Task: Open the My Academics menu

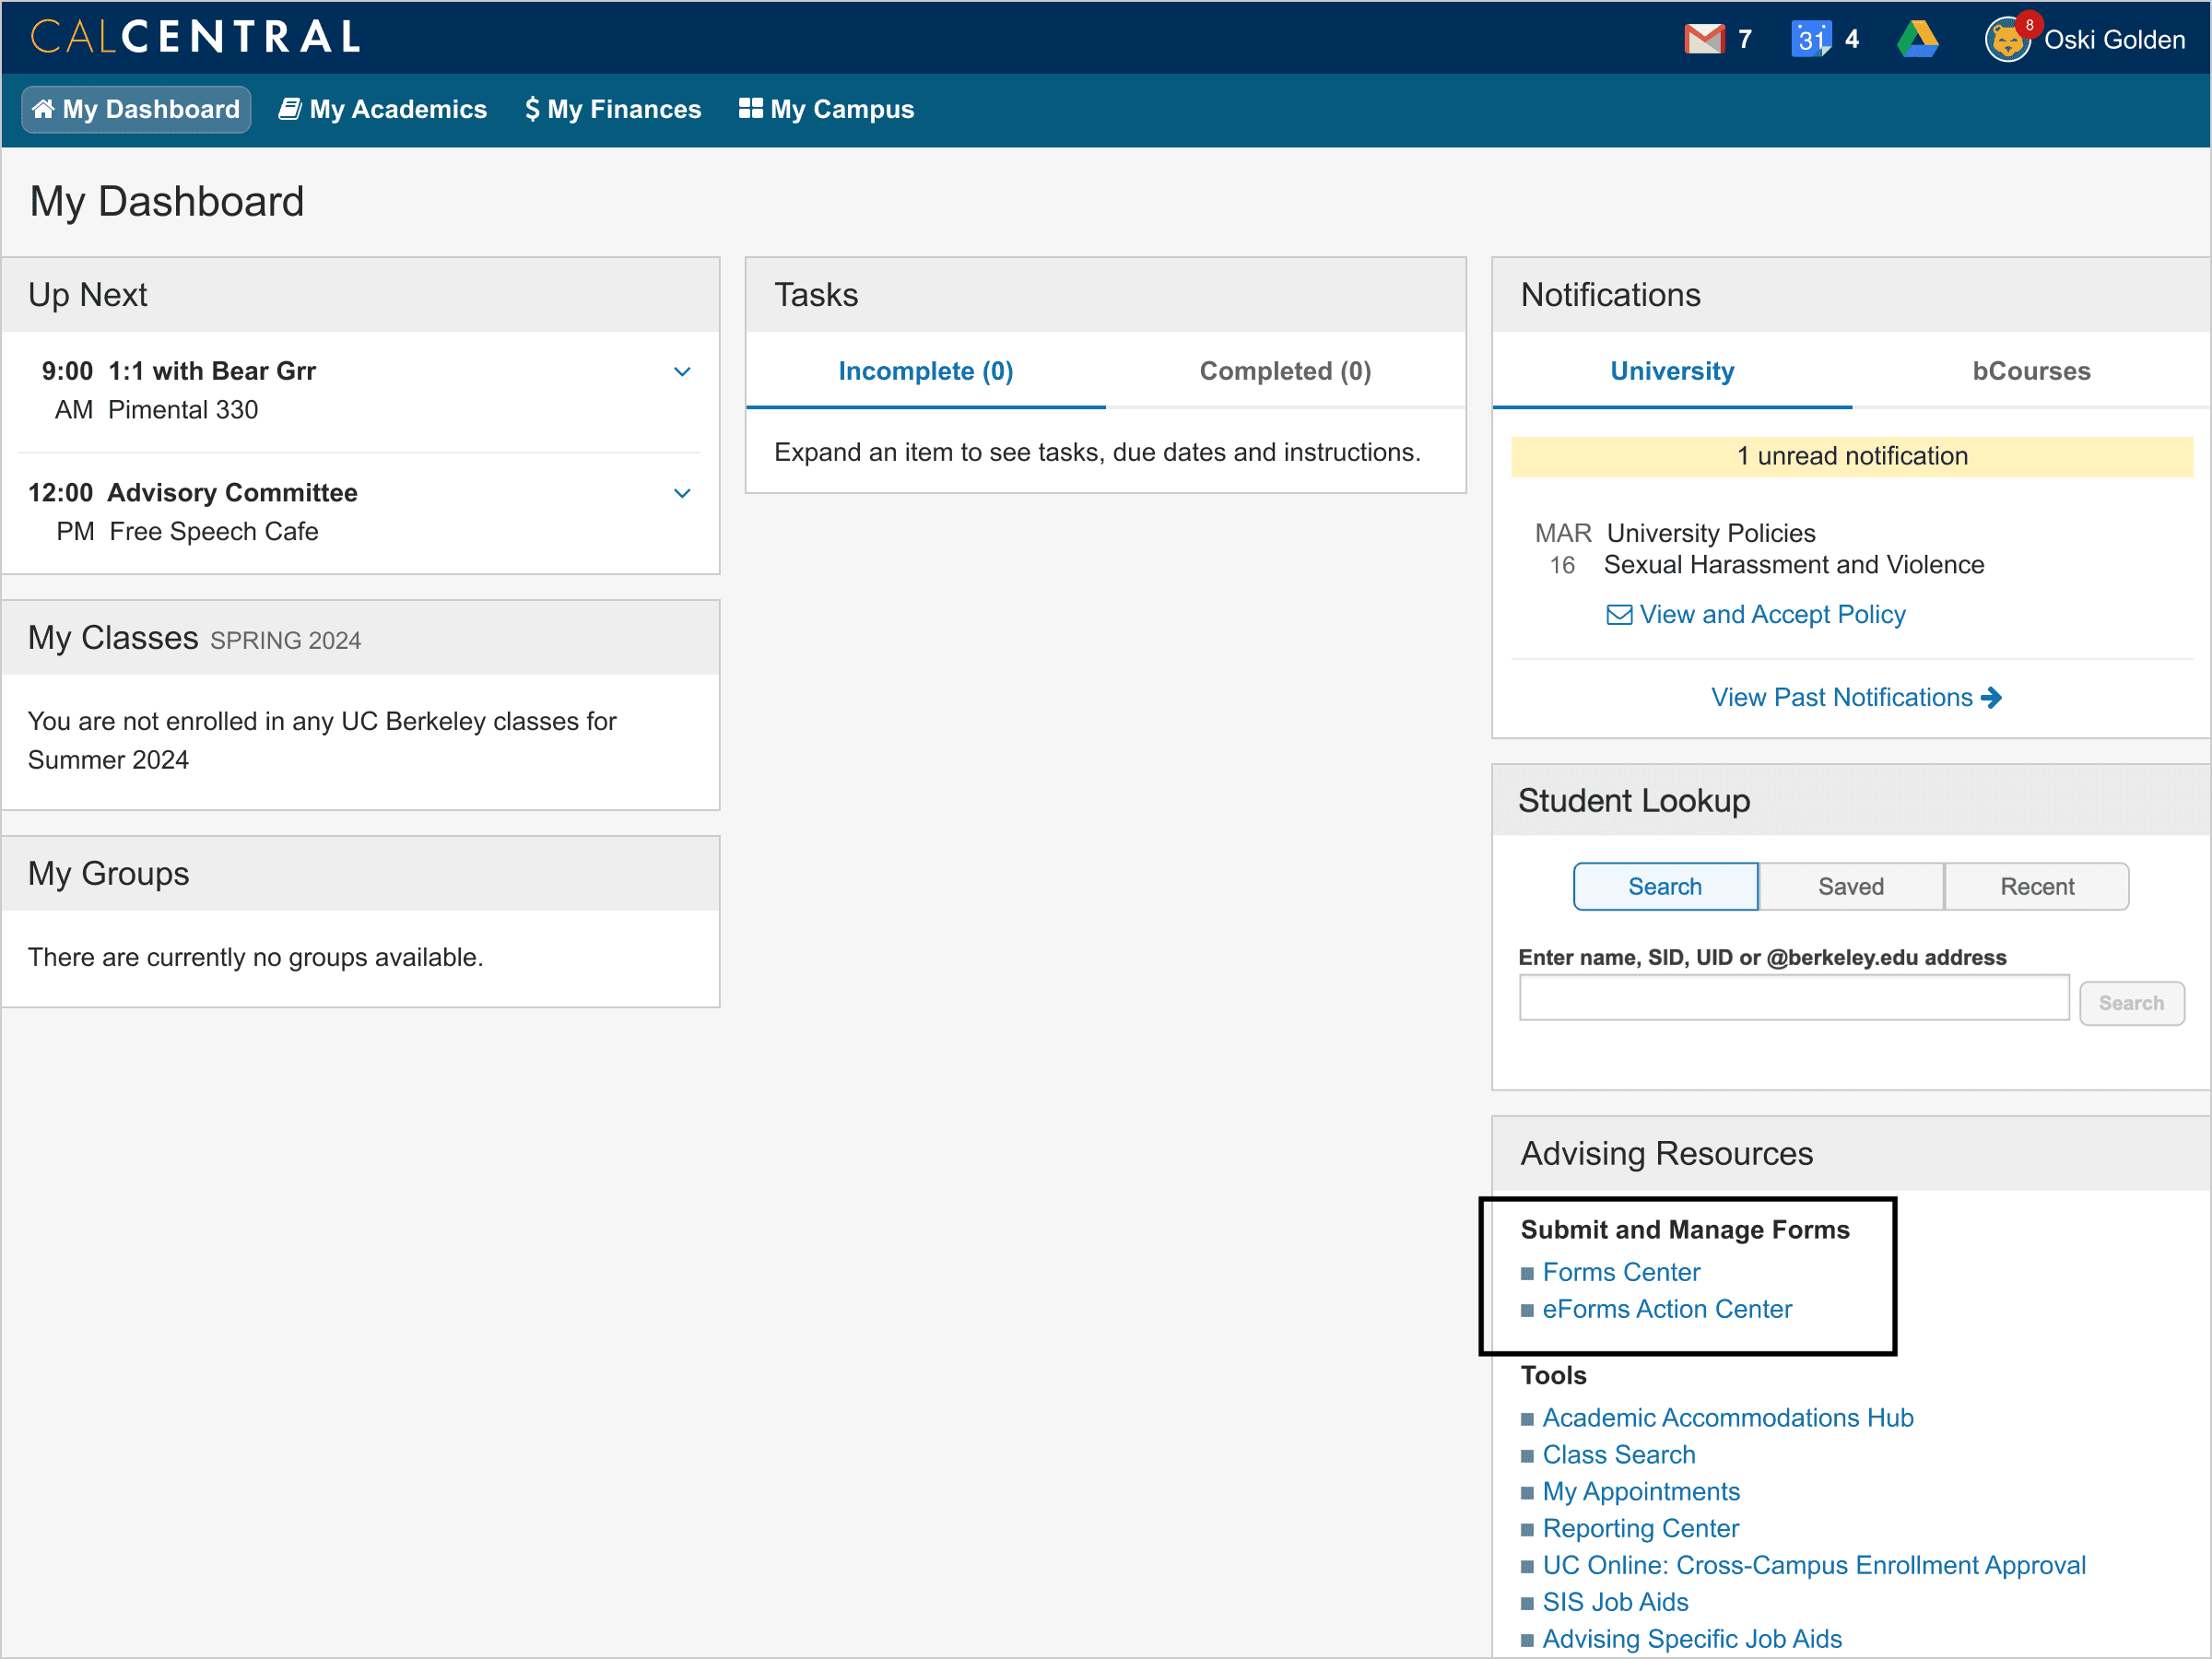Action: (x=383, y=109)
